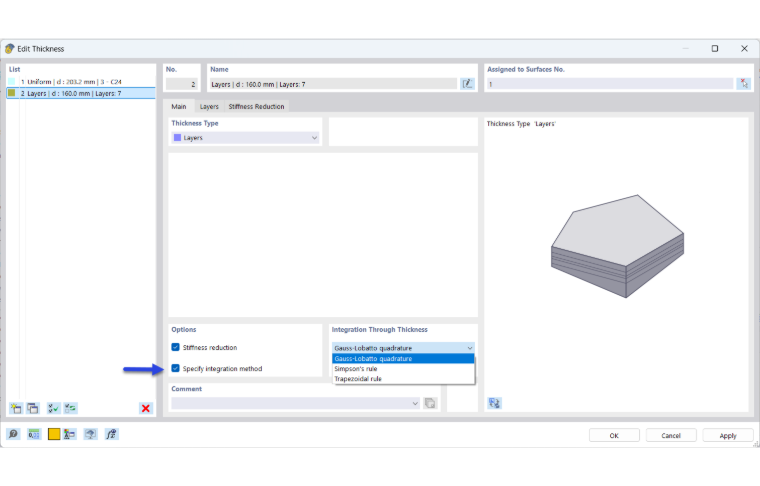Image resolution: width=760 pixels, height=486 pixels.
Task: Click the color display settings icon
Action: pyautogui.click(x=70, y=434)
